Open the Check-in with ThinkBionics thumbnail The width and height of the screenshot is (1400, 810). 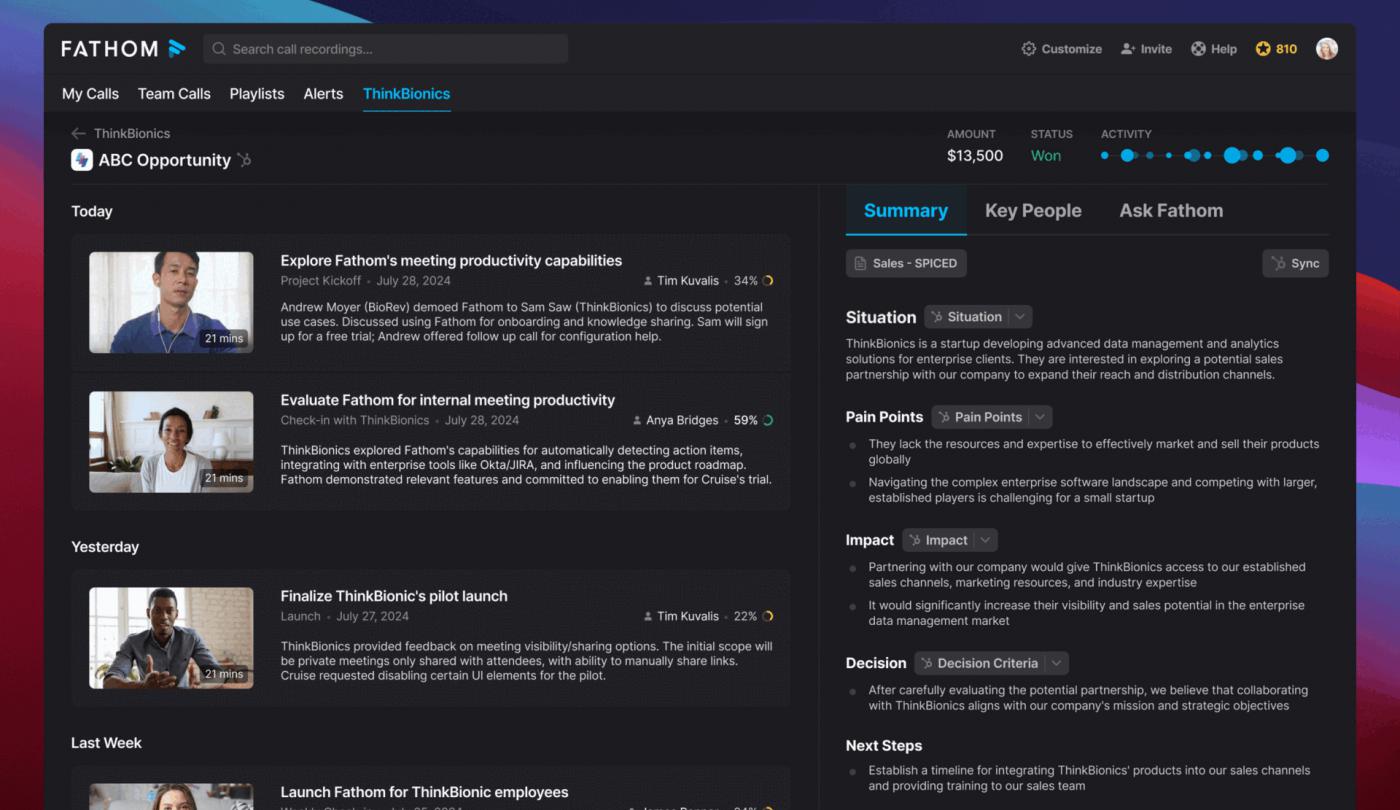tap(171, 442)
